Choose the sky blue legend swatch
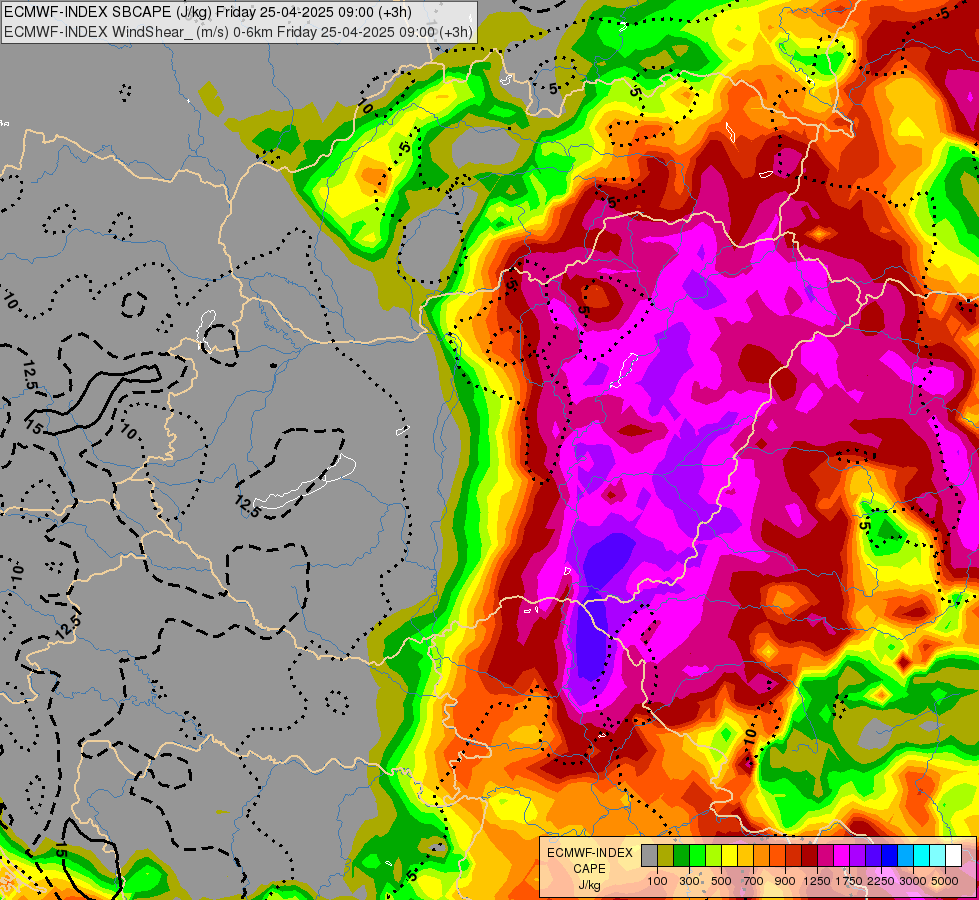 pos(906,856)
